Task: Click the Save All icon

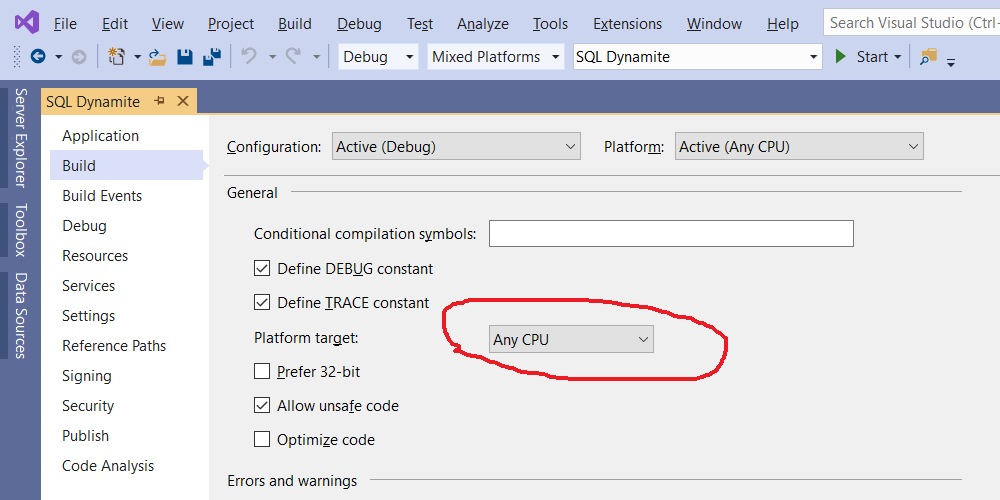Action: (212, 57)
